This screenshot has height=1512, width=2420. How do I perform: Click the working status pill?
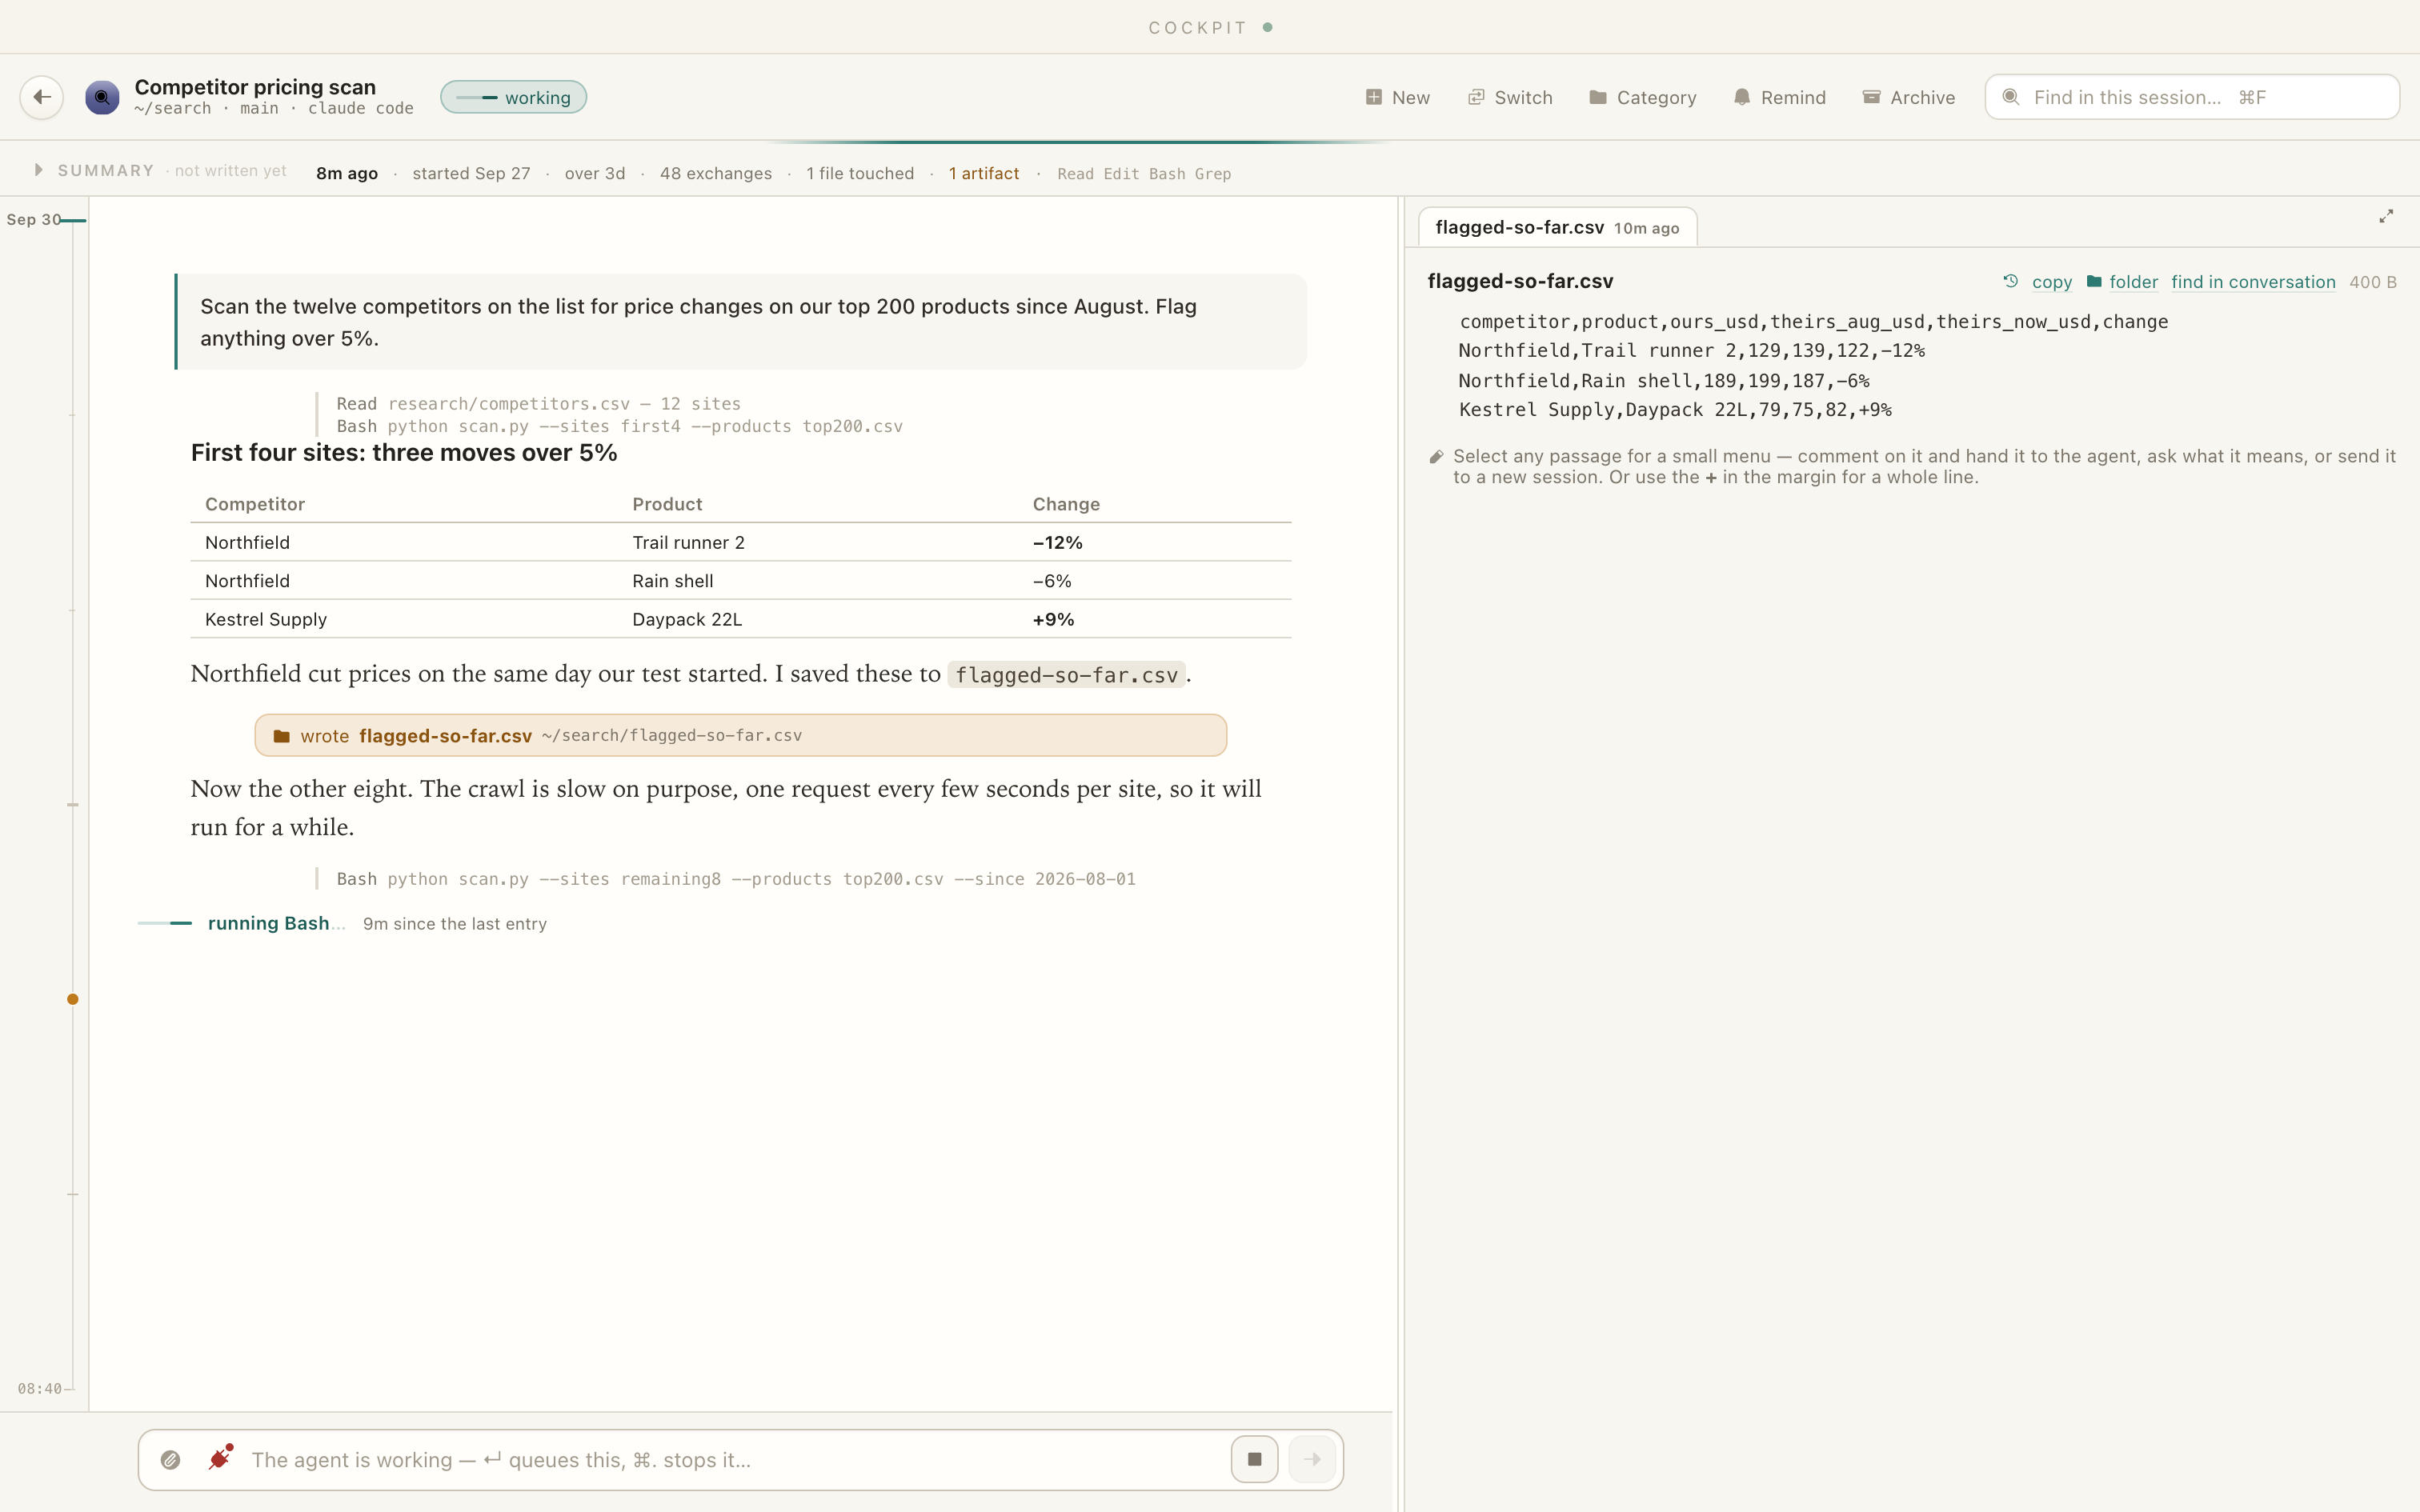pyautogui.click(x=513, y=97)
